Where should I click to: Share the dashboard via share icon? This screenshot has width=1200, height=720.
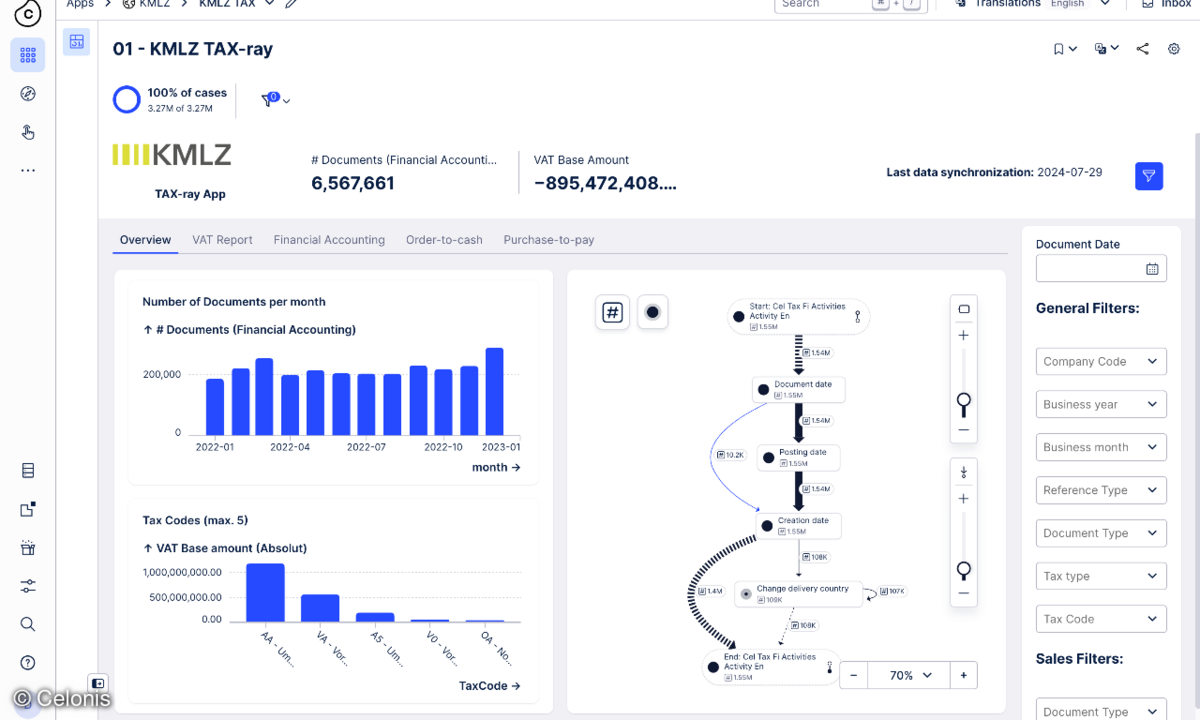[1142, 49]
